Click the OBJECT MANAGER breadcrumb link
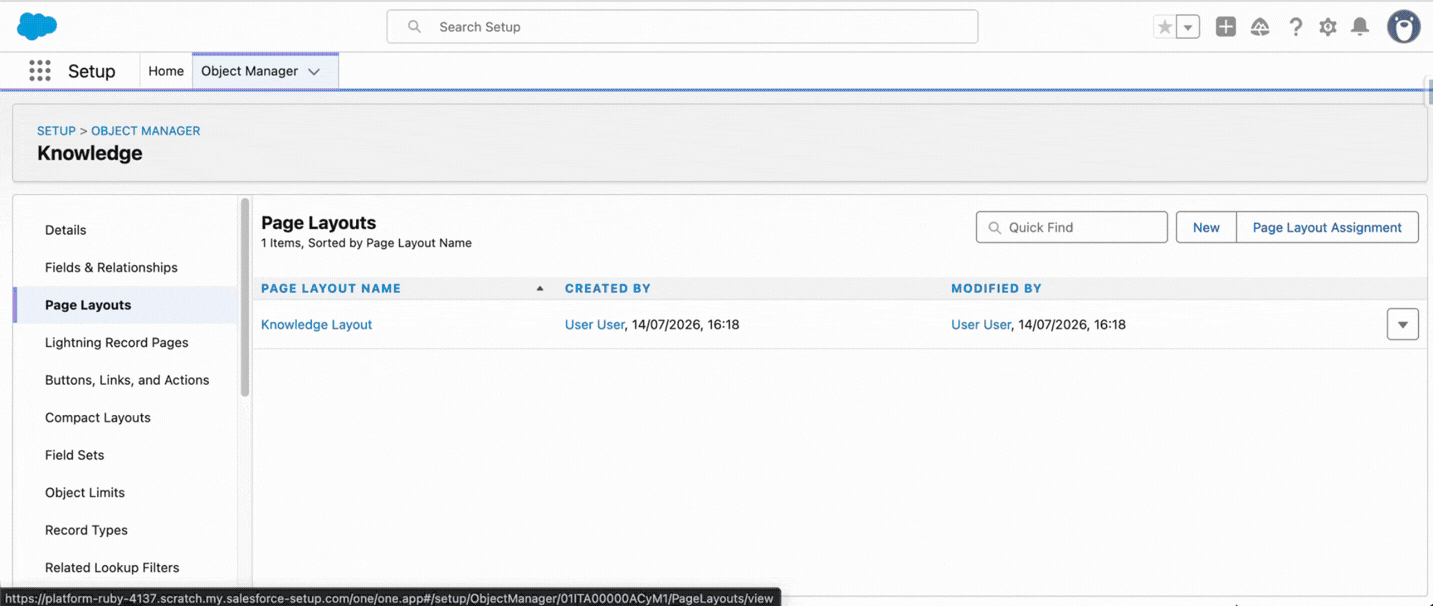The width and height of the screenshot is (1433, 606). pyautogui.click(x=146, y=131)
